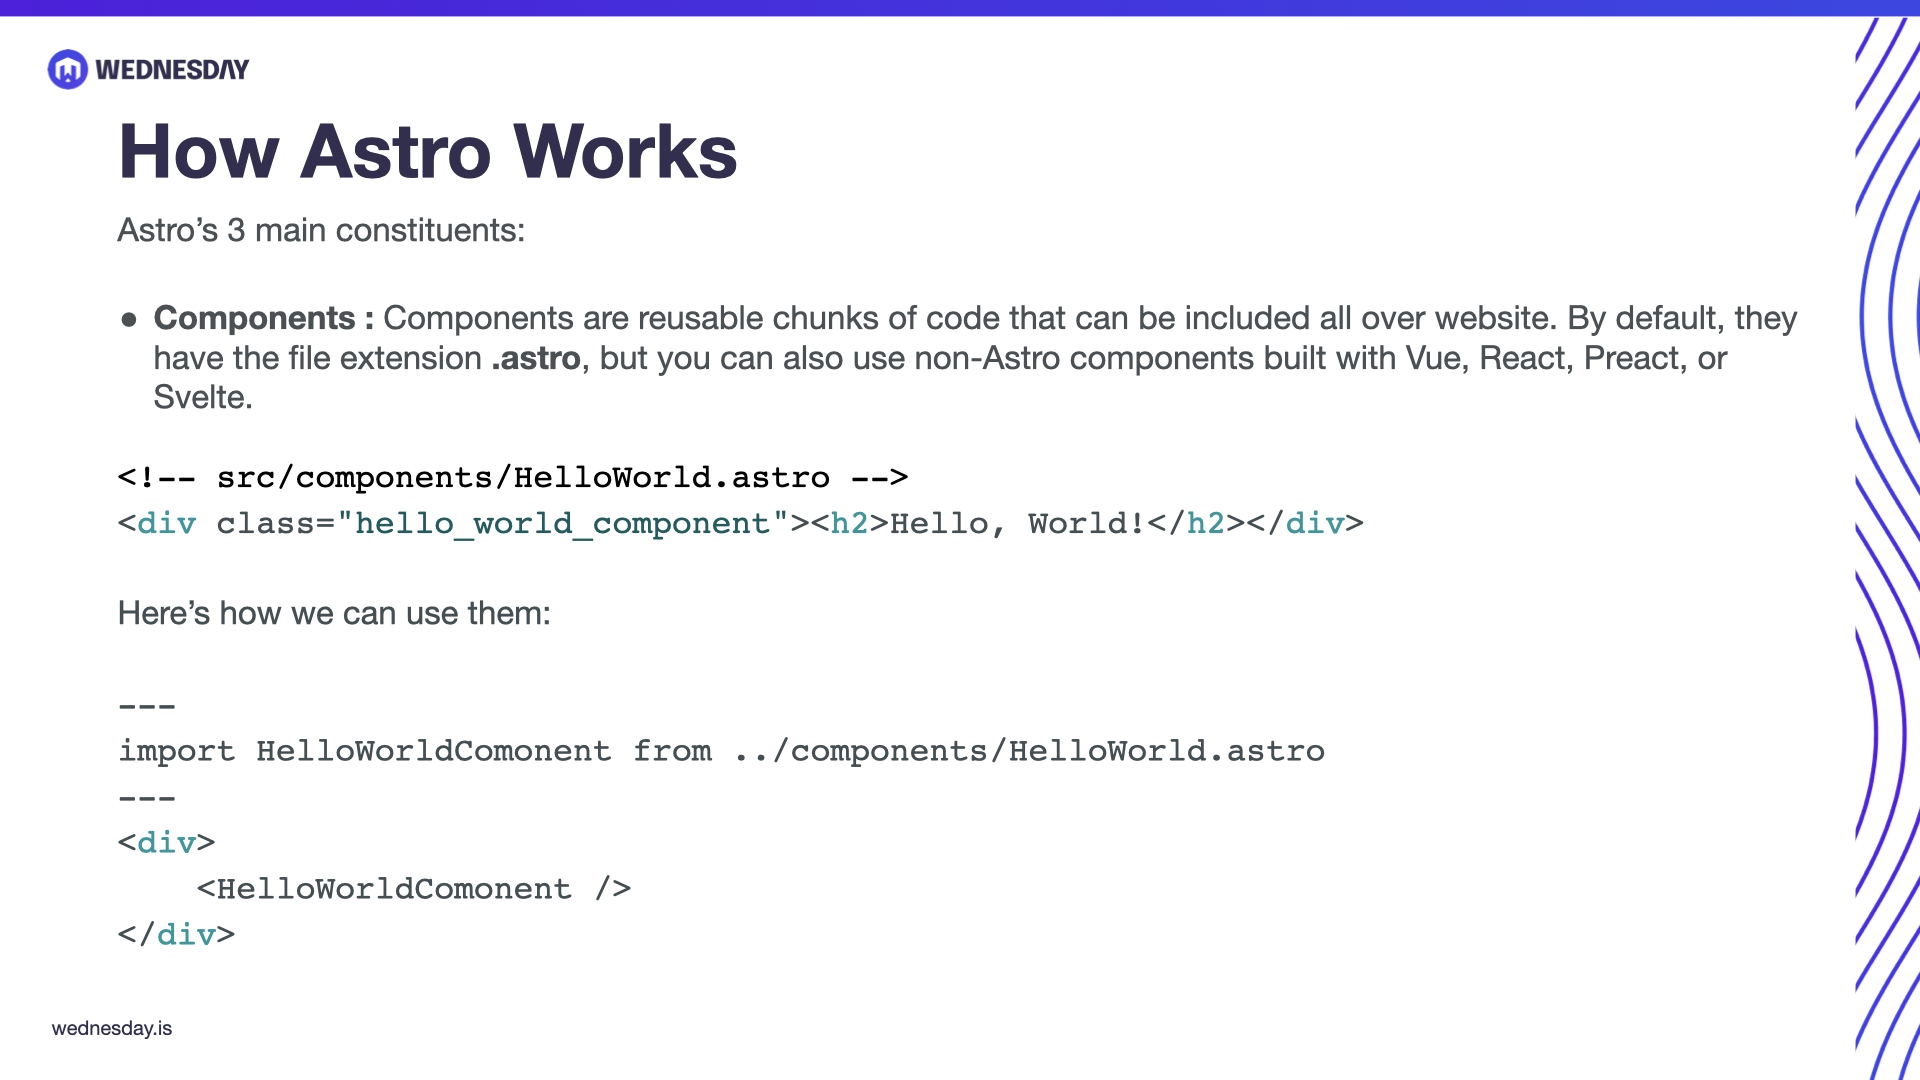Image resolution: width=1920 pixels, height=1080 pixels.
Task: Click the opening <div> tag line
Action: pos(167,842)
